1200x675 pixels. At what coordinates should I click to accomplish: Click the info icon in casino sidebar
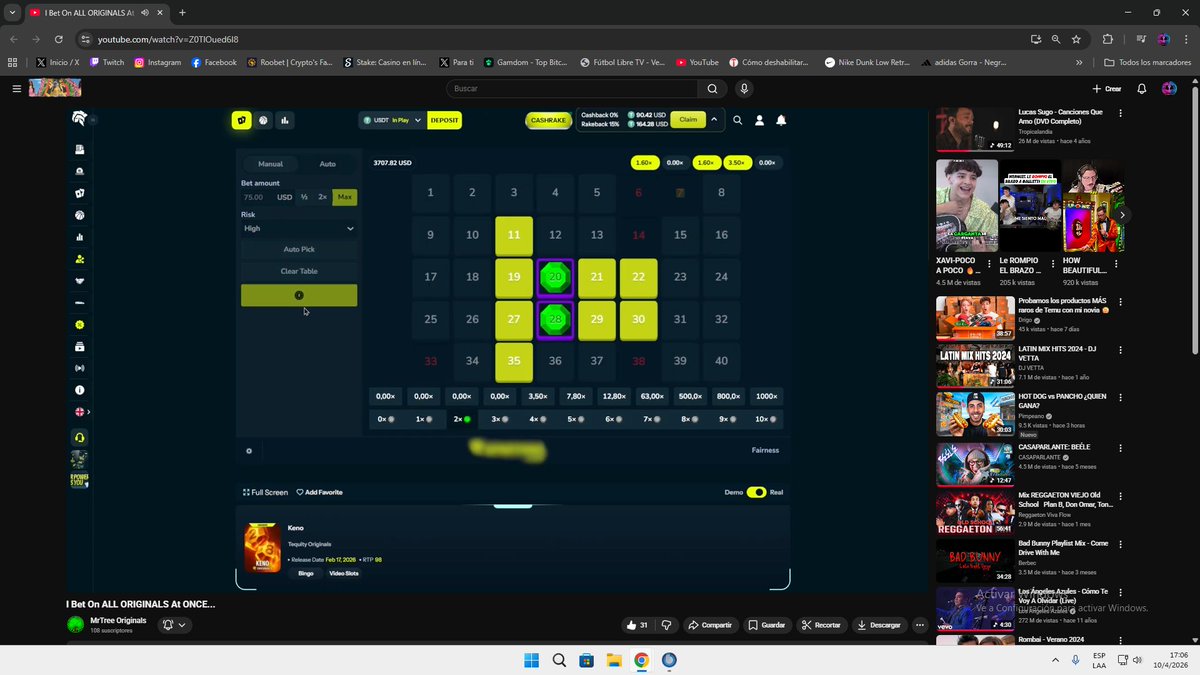[80, 390]
